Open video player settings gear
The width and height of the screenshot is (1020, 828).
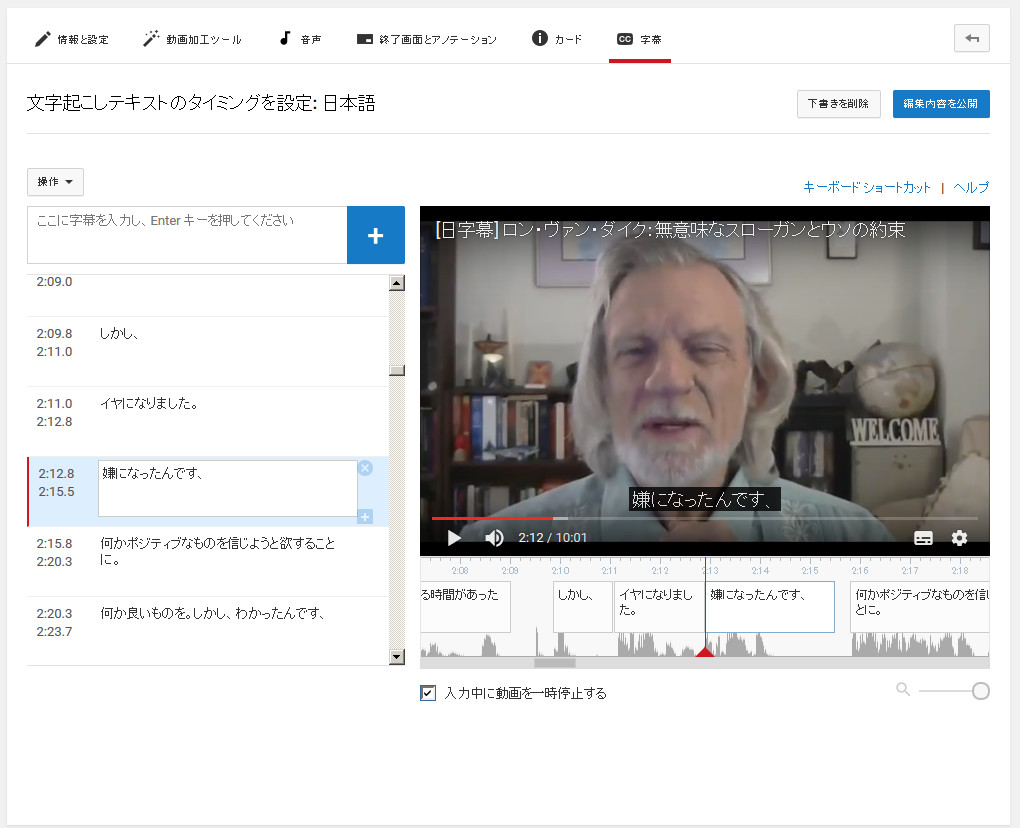click(959, 538)
